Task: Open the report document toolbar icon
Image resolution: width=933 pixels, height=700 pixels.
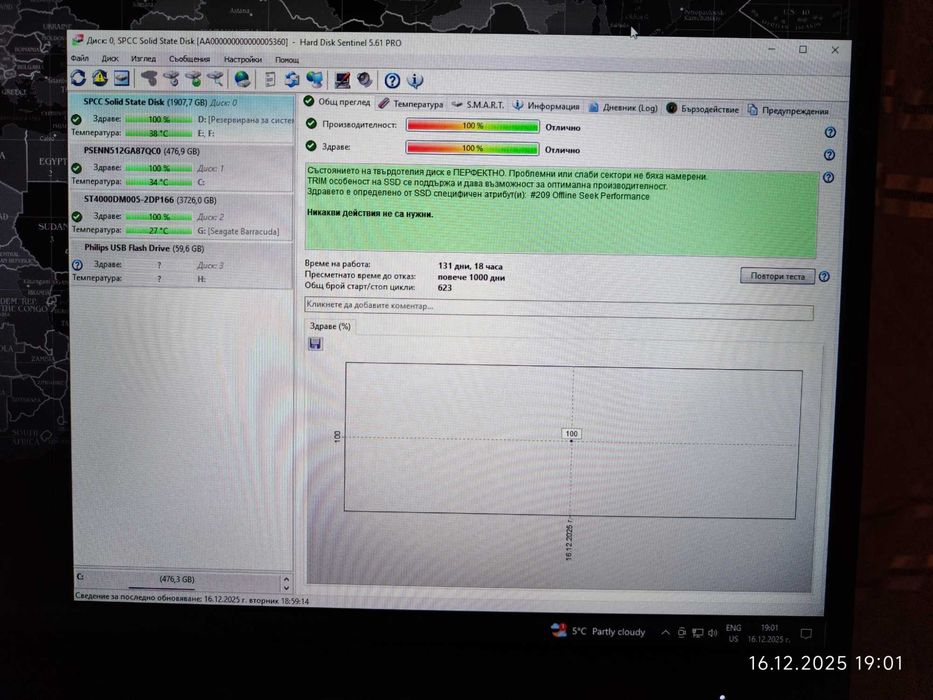Action: pyautogui.click(x=270, y=79)
